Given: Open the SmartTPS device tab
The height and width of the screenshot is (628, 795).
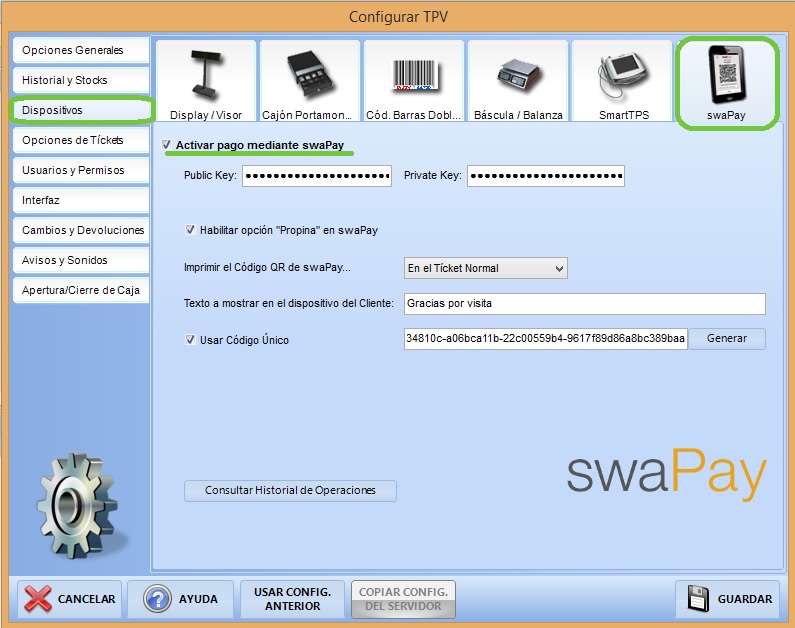Looking at the screenshot, I should click(622, 81).
